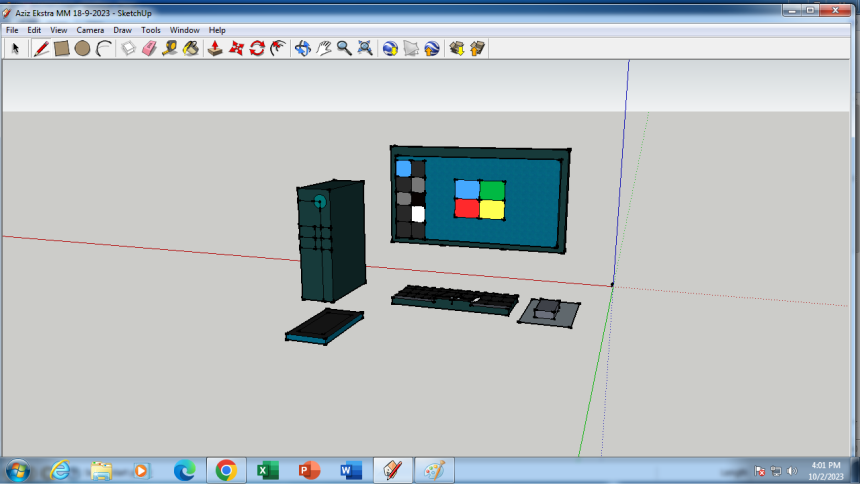The height and width of the screenshot is (489, 860).
Task: Activate the Tape Measure tool
Action: point(170,48)
